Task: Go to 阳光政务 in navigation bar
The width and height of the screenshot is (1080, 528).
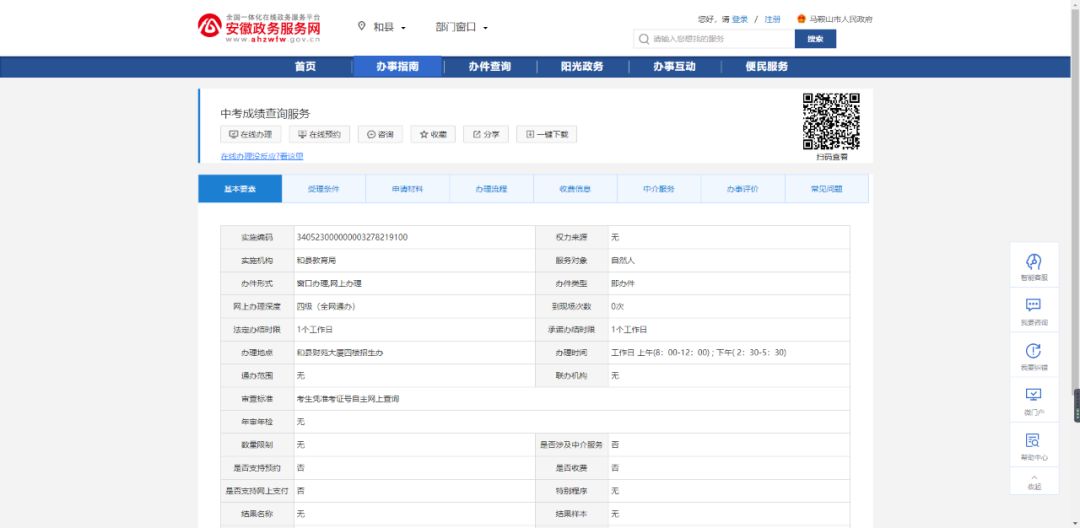Action: pyautogui.click(x=581, y=67)
